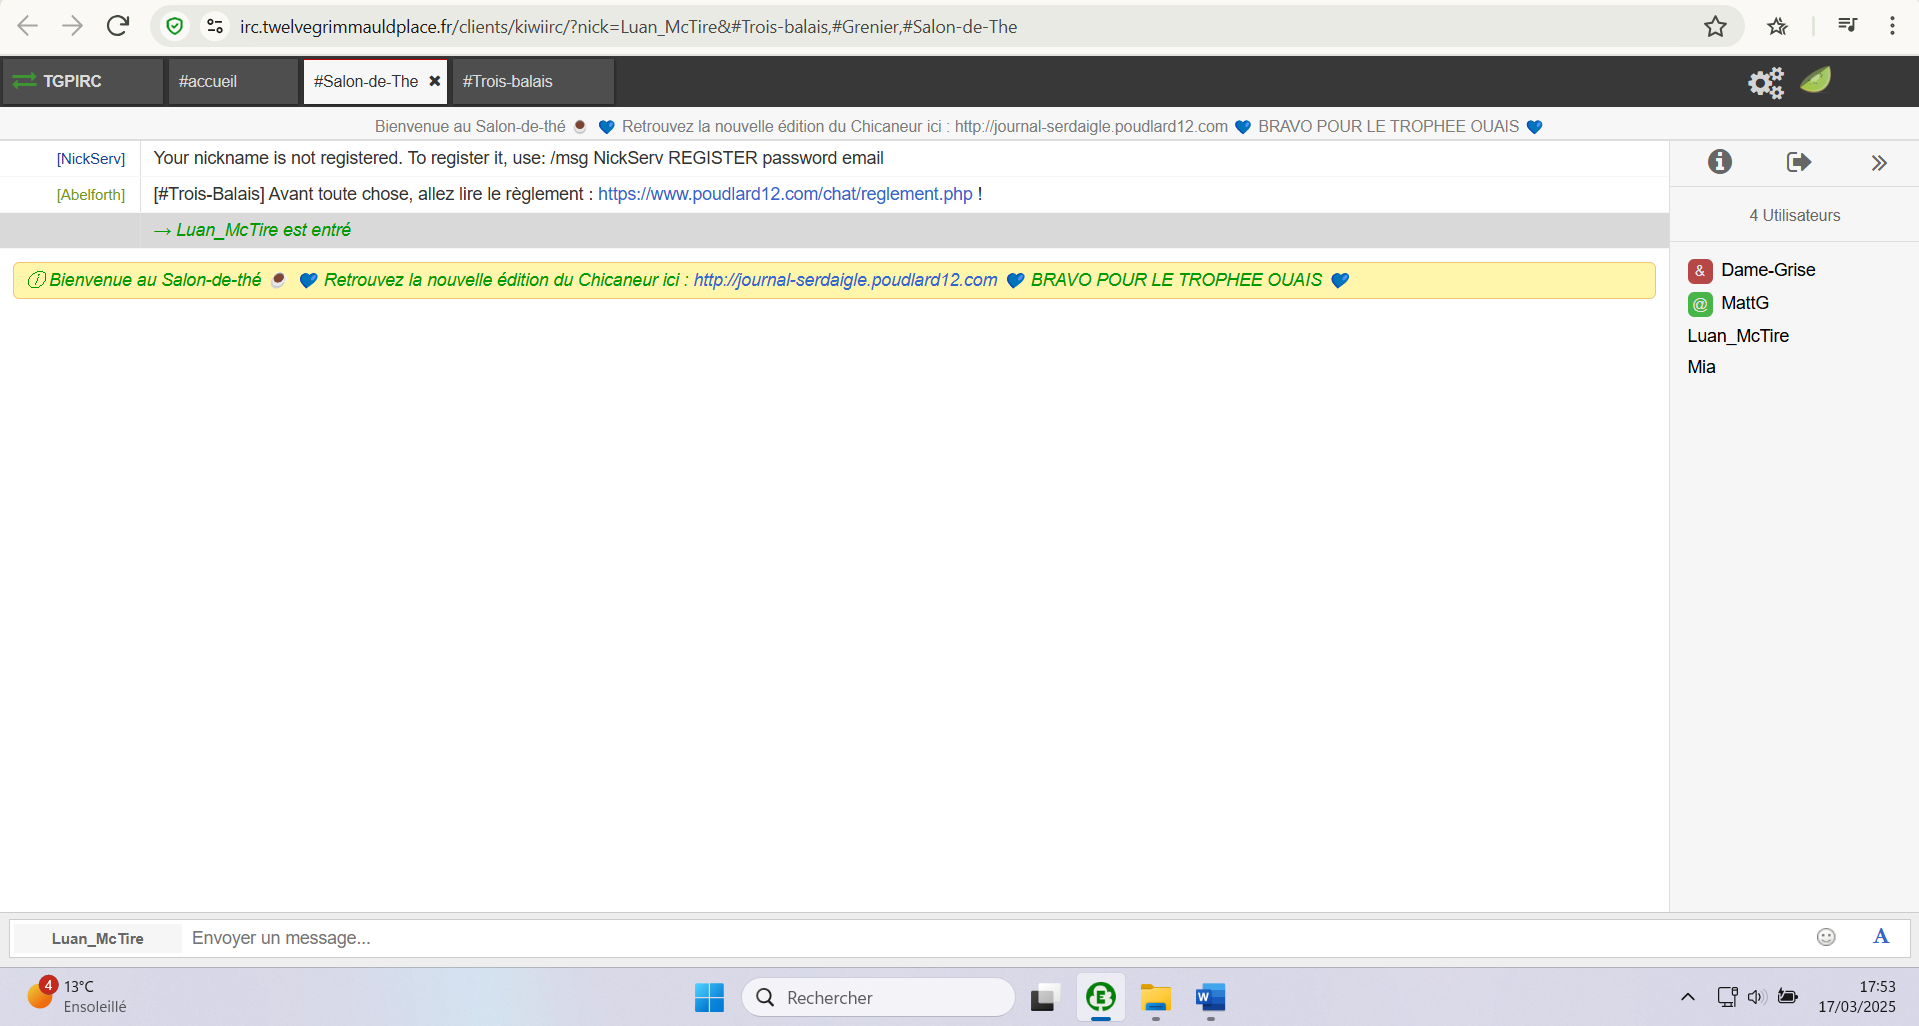Open text formatting letter A icon
This screenshot has height=1026, width=1919.
1881,937
